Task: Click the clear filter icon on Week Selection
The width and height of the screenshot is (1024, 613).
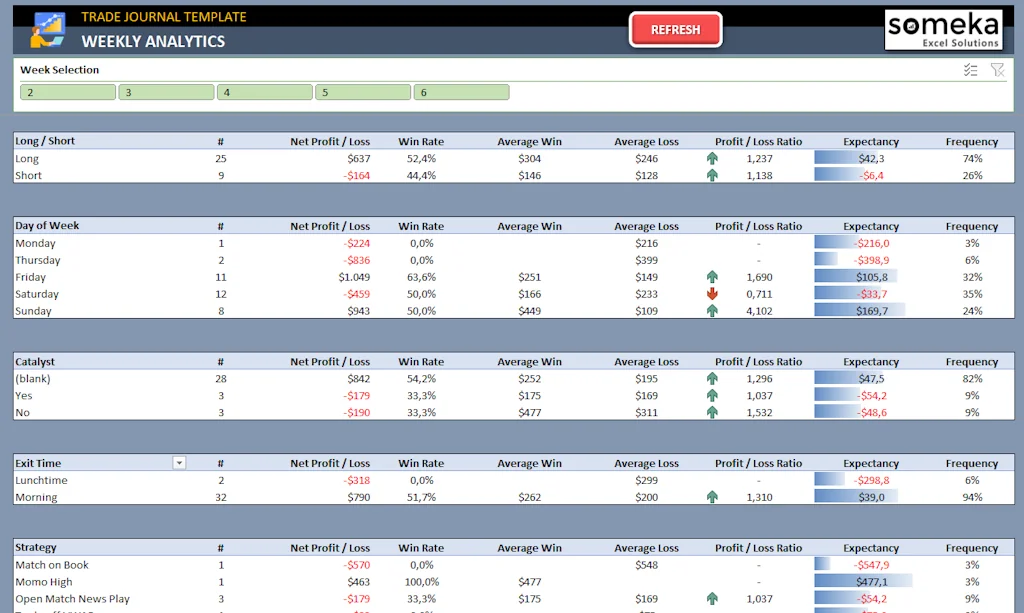Action: (x=996, y=69)
